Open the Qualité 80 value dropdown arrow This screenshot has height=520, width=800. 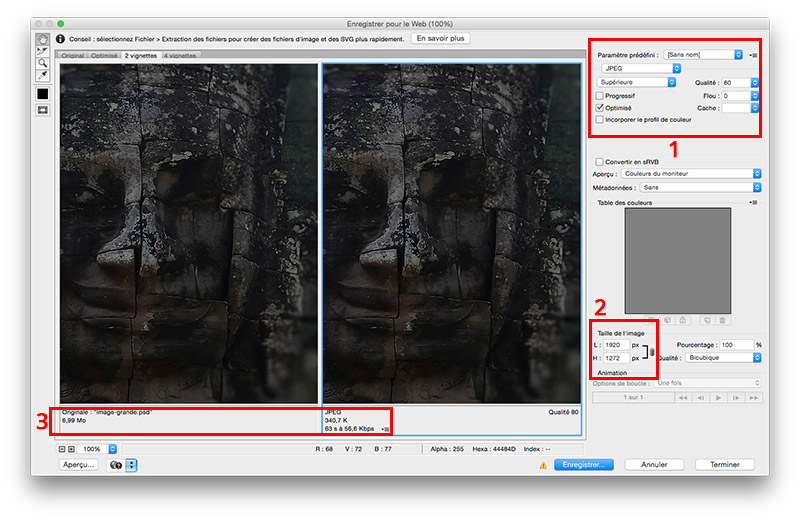pos(755,83)
